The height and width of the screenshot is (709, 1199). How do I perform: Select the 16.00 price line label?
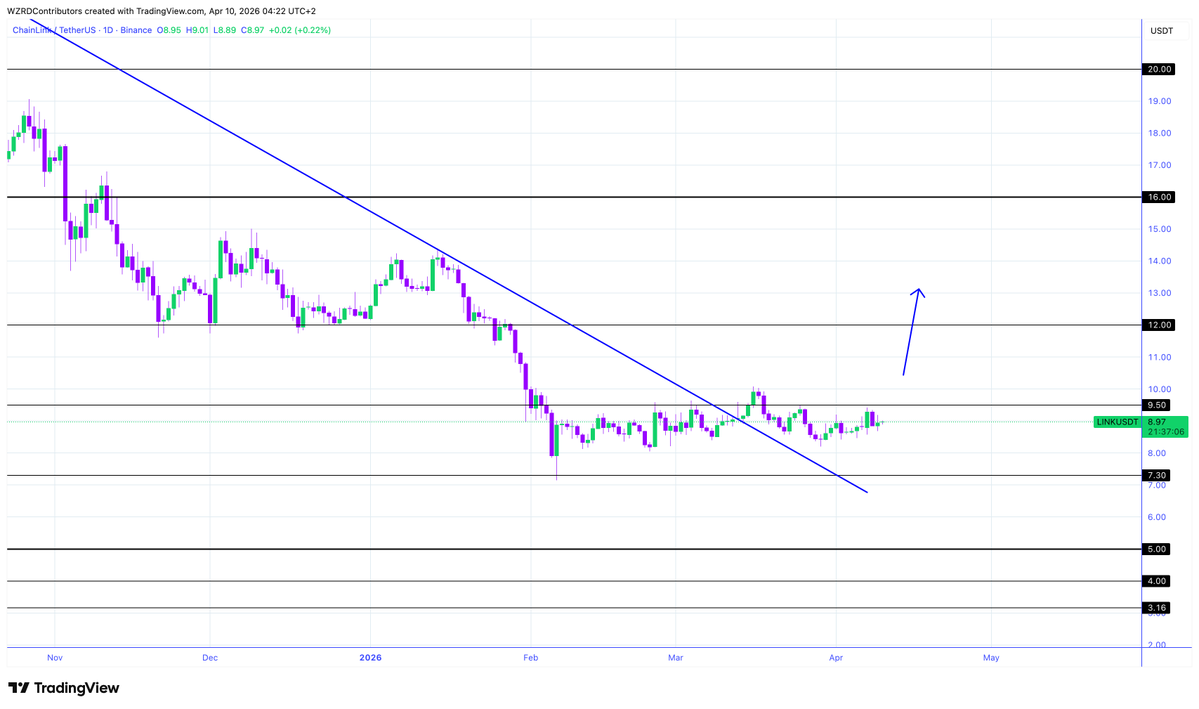[x=1158, y=197]
